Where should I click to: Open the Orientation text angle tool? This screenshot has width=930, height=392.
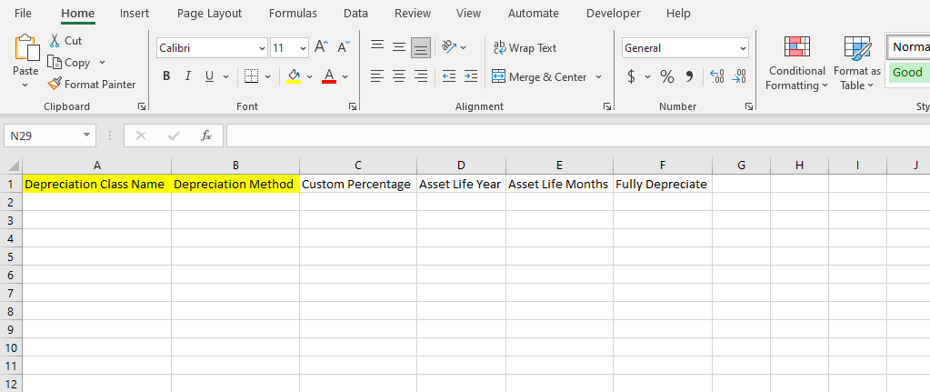tap(450, 47)
